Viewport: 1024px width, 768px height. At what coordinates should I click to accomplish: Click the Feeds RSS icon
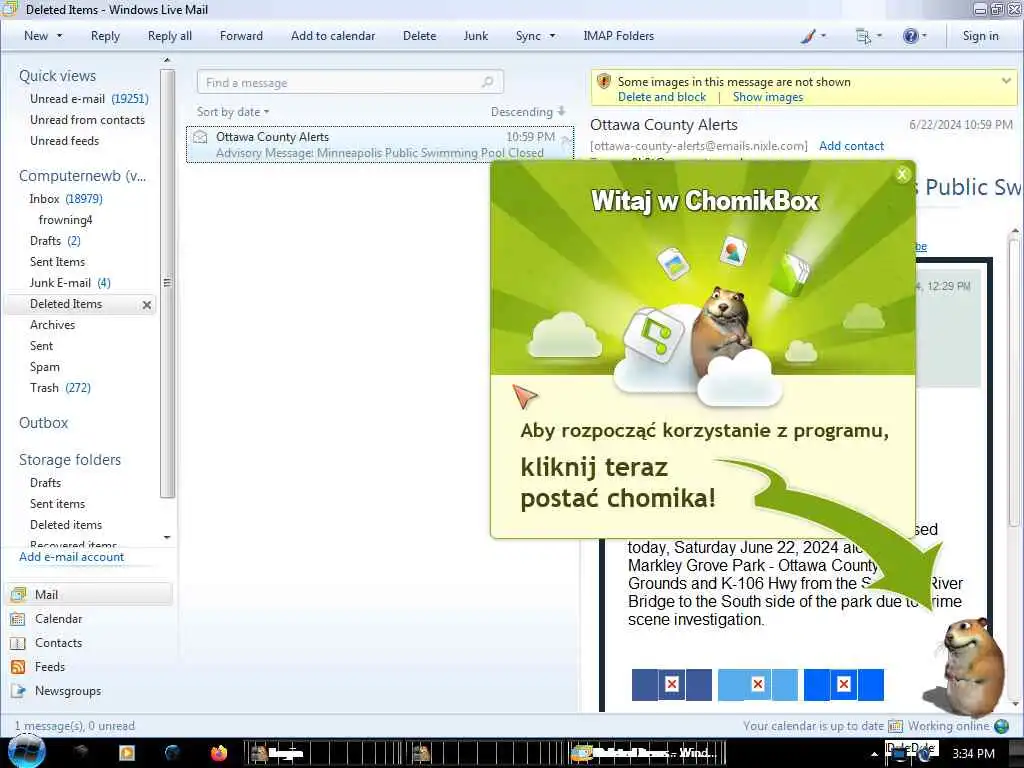point(18,667)
